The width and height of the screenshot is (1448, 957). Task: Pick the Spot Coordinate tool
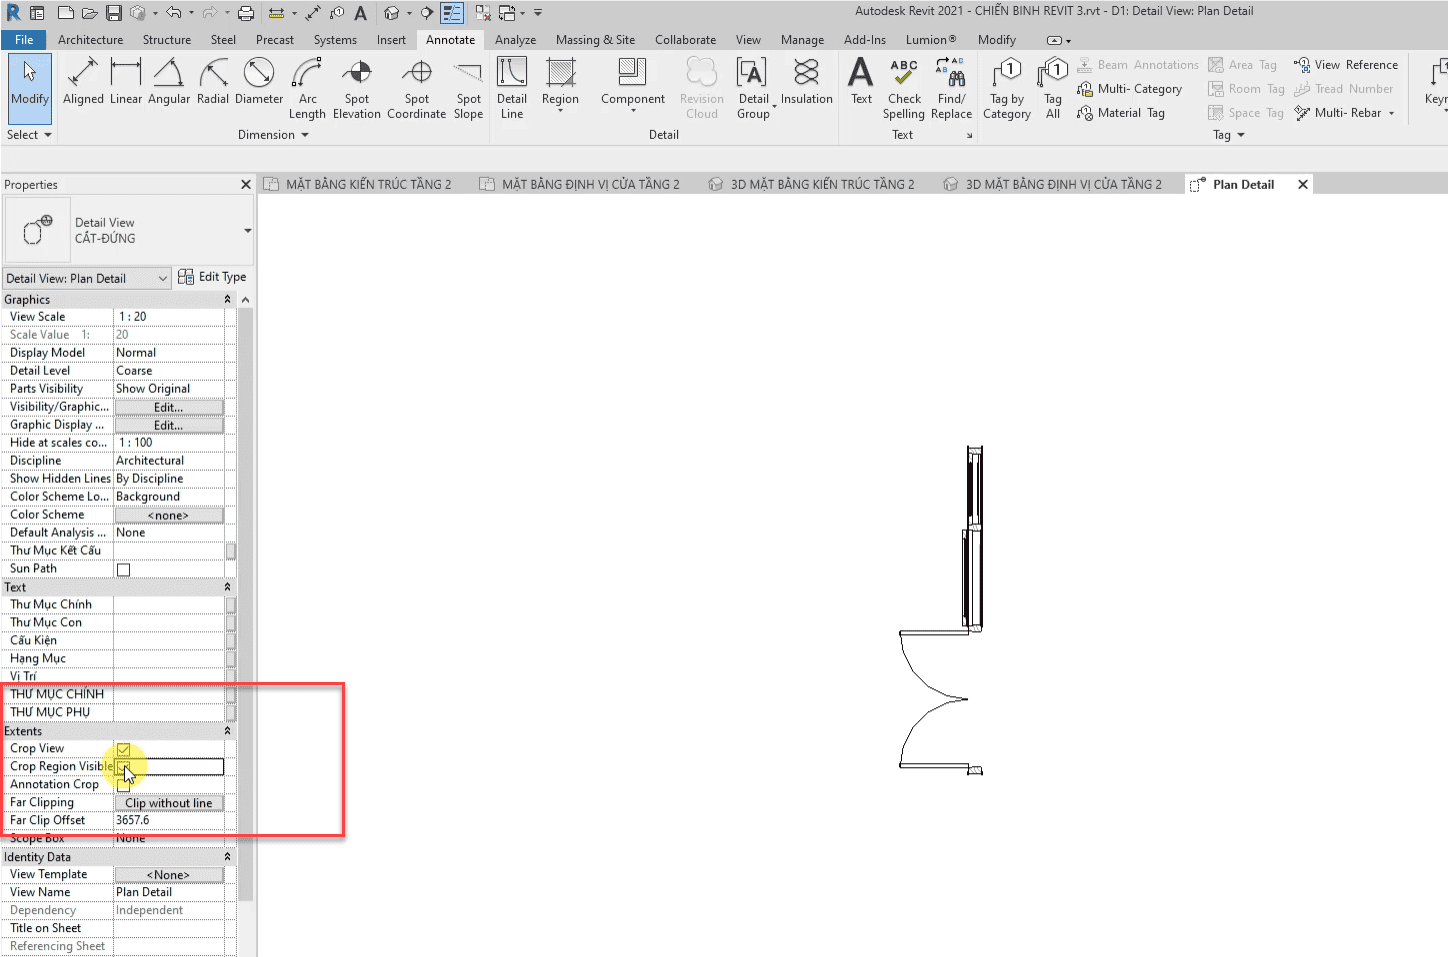coord(417,89)
